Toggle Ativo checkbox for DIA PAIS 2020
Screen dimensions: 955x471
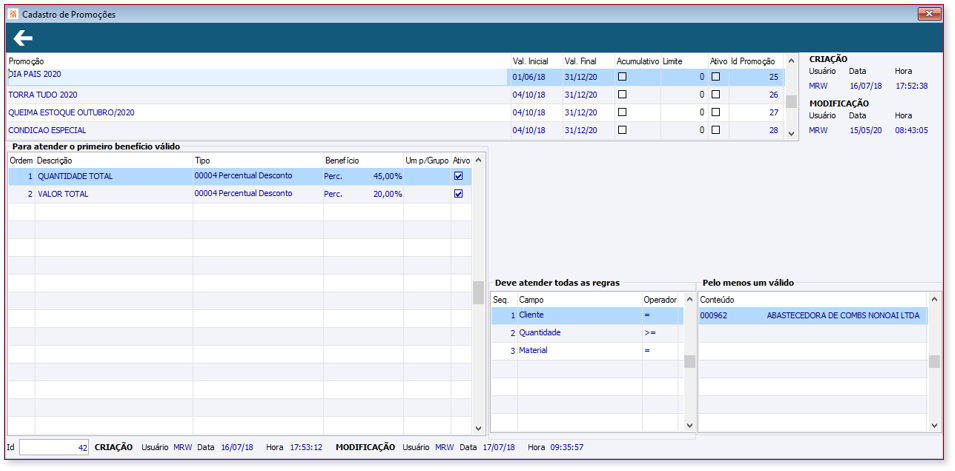click(x=716, y=77)
